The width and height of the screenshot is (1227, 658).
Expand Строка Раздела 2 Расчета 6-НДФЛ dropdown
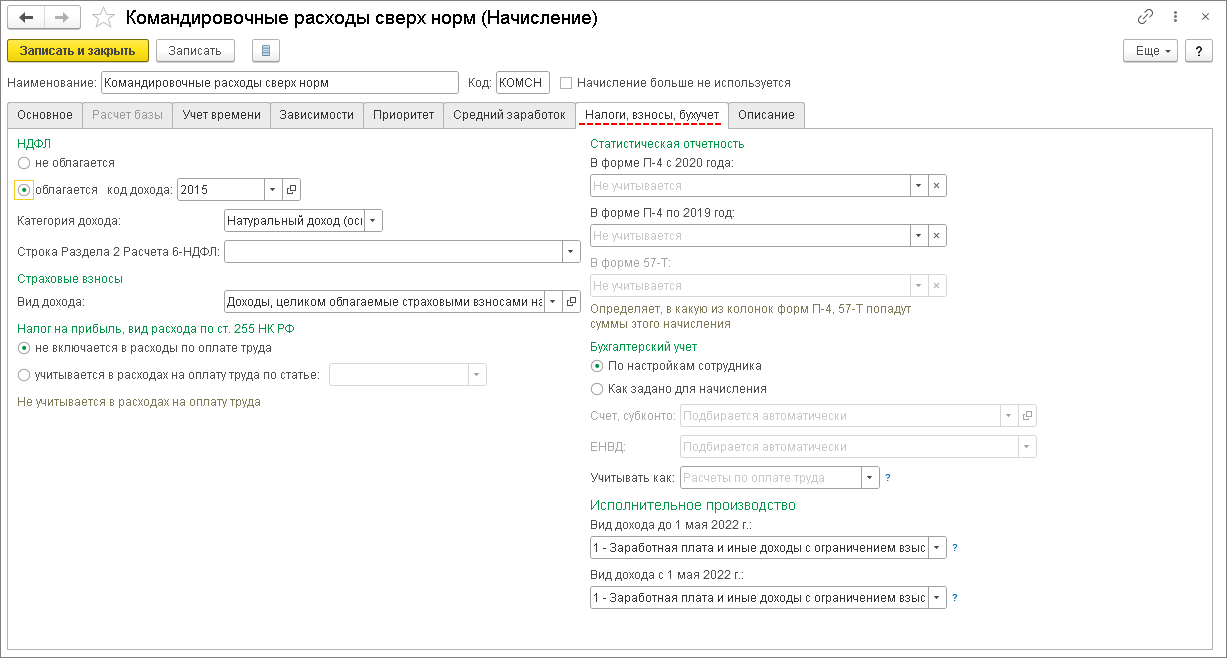coord(571,252)
